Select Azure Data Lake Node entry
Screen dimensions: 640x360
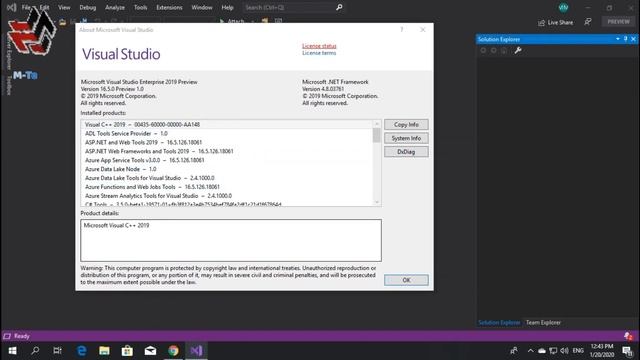(x=227, y=169)
